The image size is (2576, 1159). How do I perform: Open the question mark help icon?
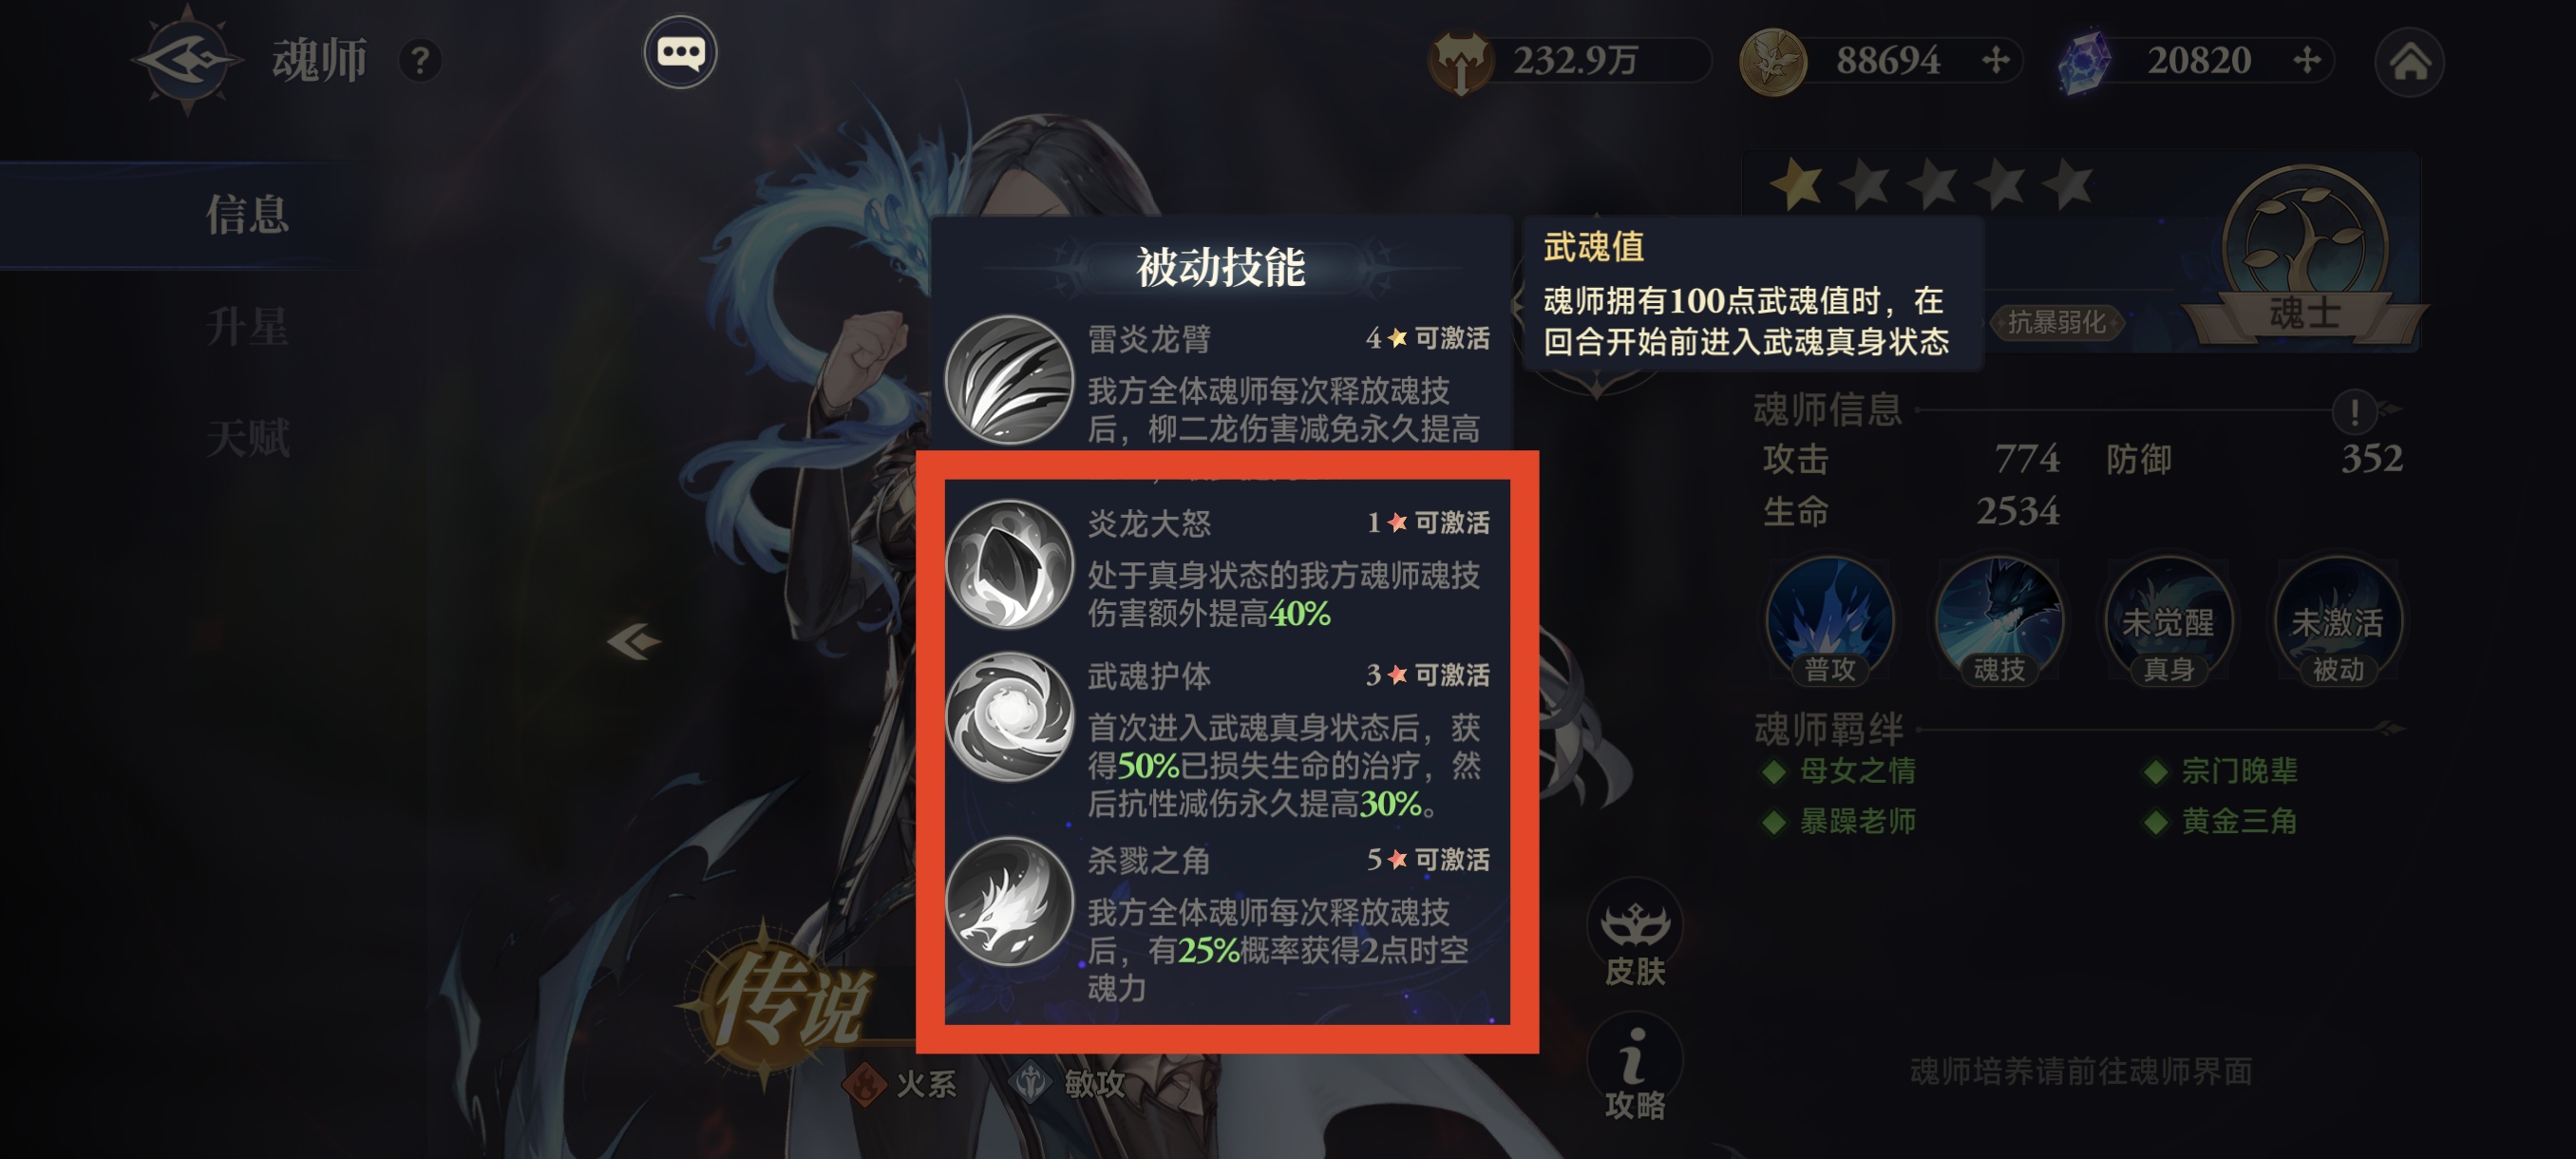coord(420,61)
